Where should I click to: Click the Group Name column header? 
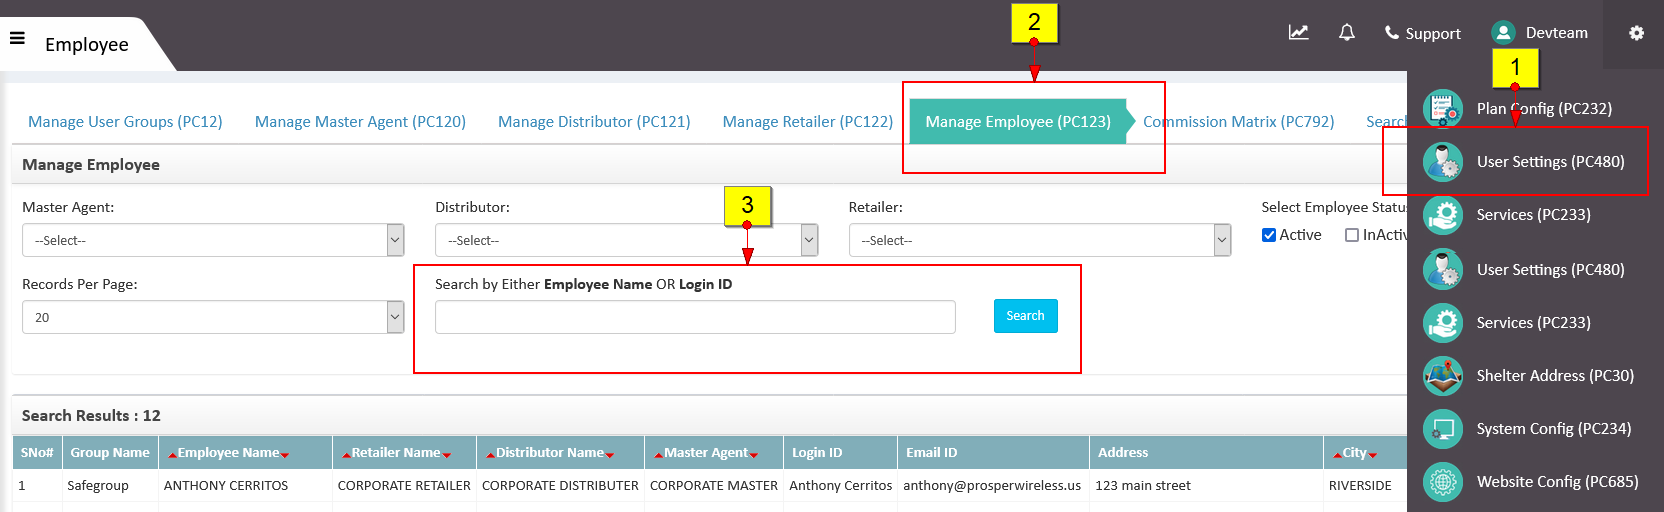110,453
